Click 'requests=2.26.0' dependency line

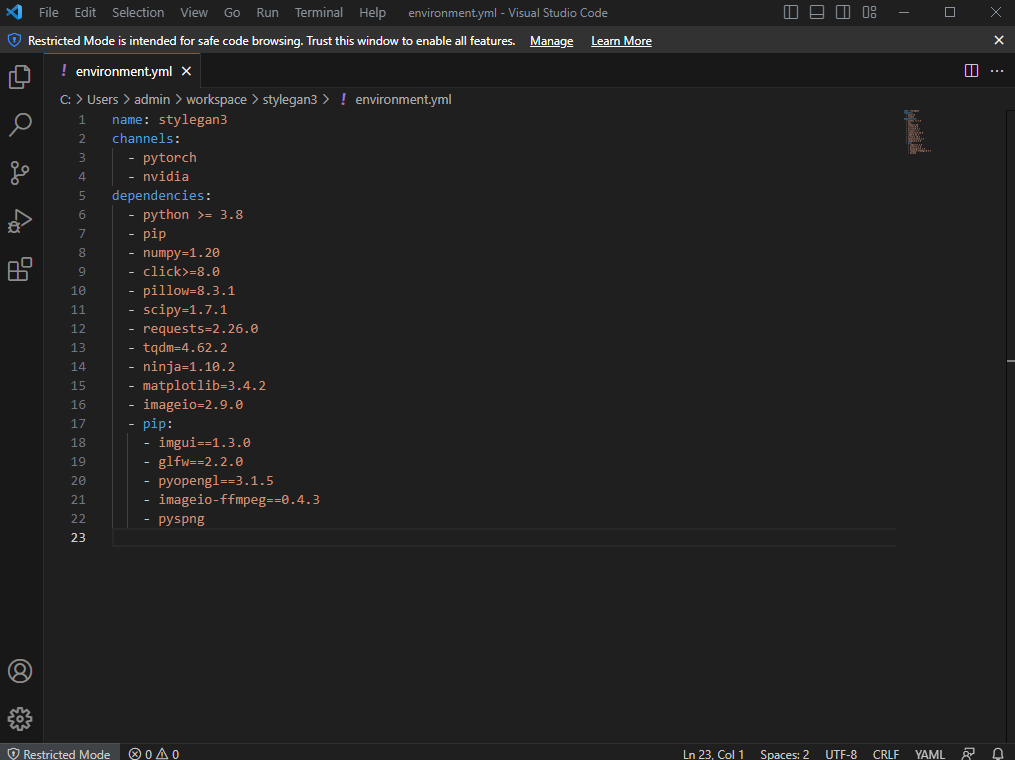pyautogui.click(x=201, y=329)
